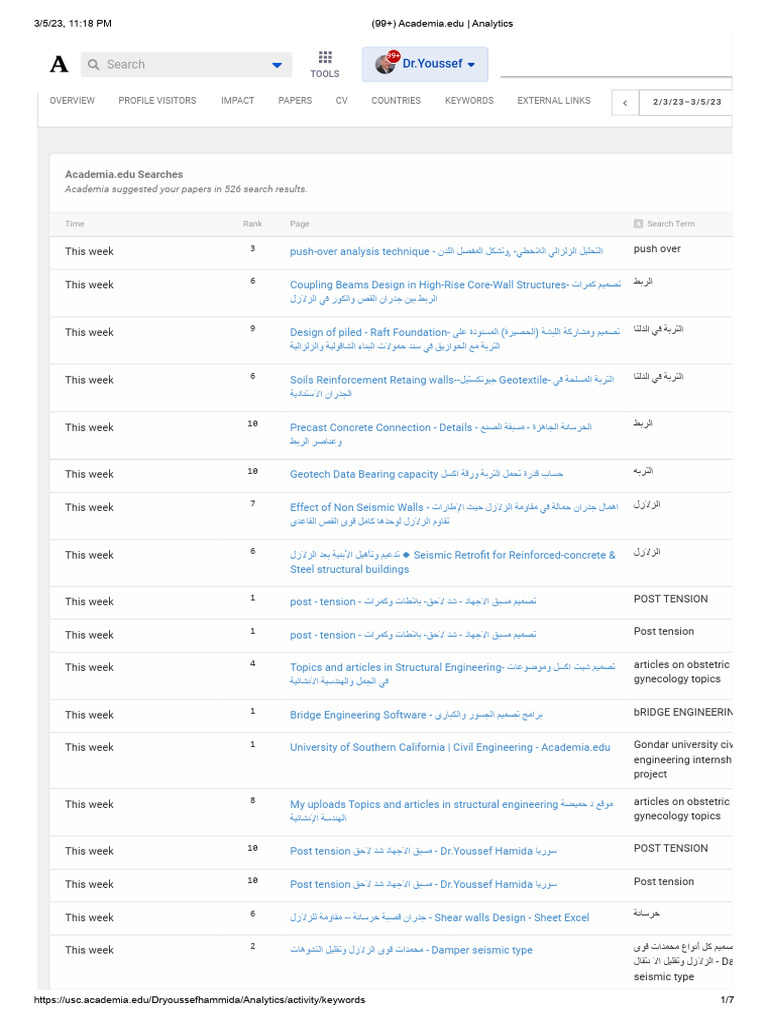Open the 2/3/23–3/5/23 date range picker
The width and height of the screenshot is (768, 1024).
[687, 102]
